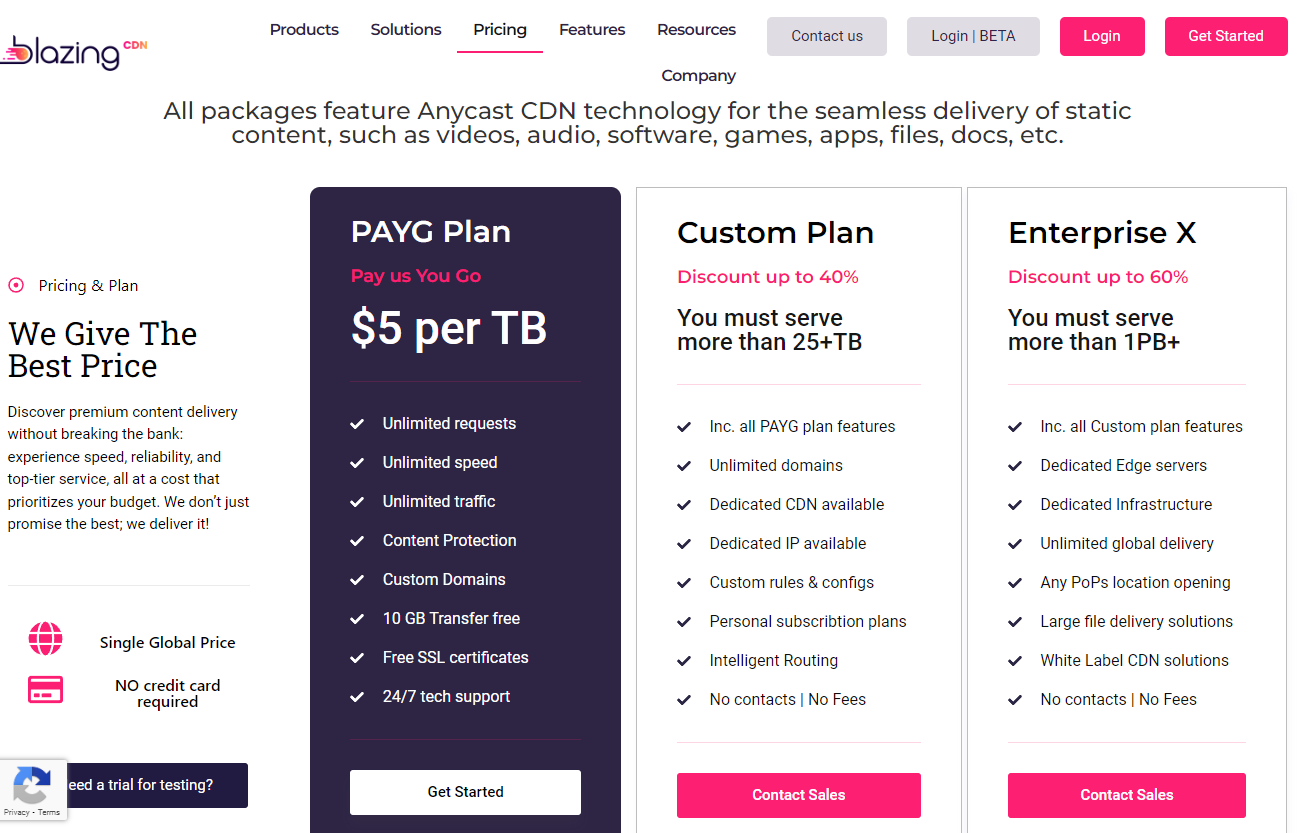
Task: Open the Company menu
Action: 698,76
